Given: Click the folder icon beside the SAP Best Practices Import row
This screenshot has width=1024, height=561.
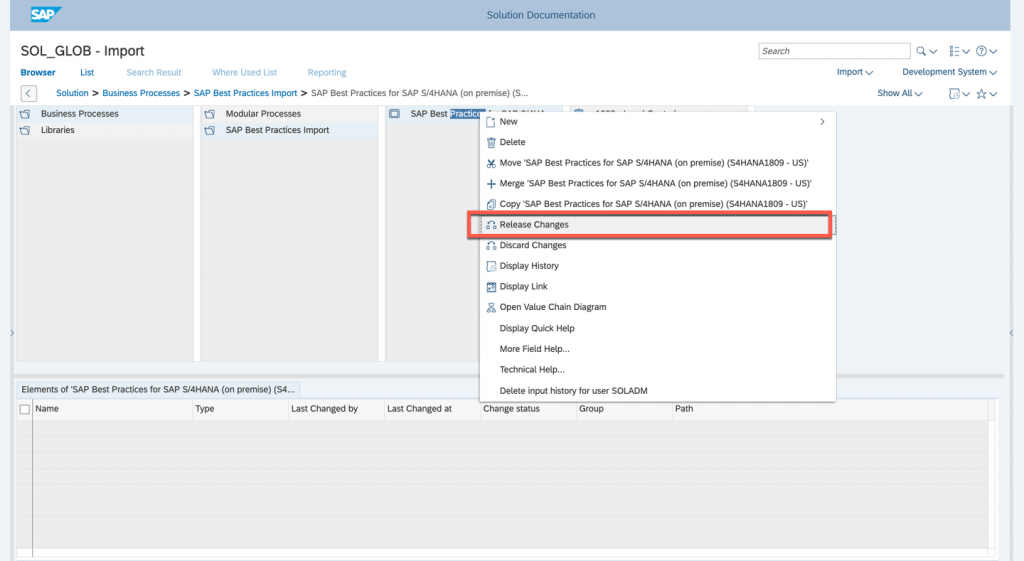Looking at the screenshot, I should [210, 130].
